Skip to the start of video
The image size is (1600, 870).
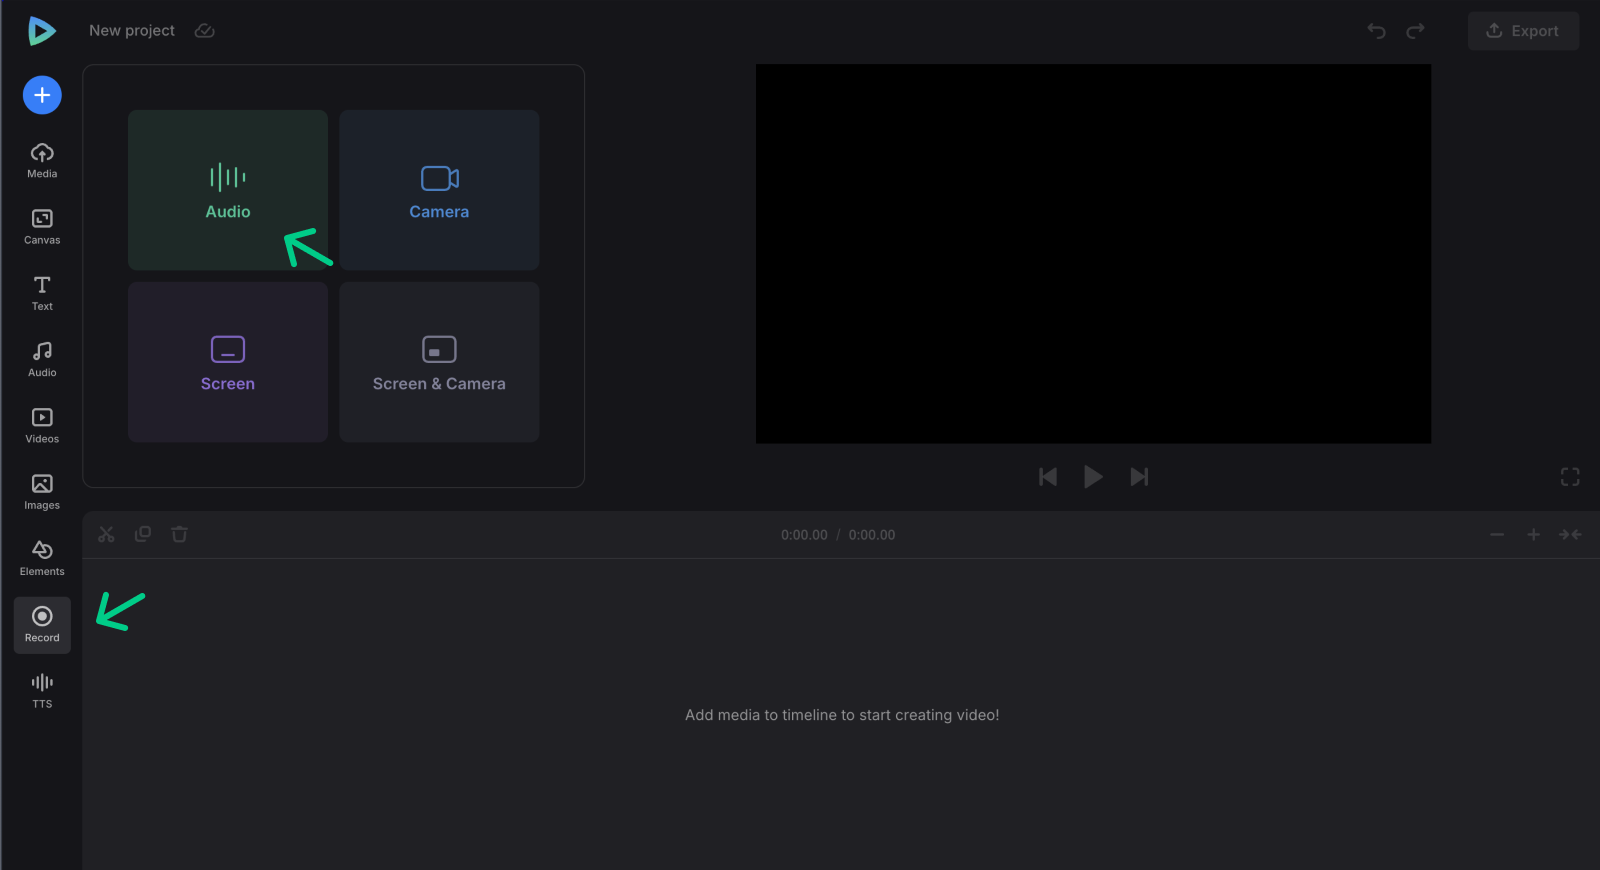(1048, 477)
